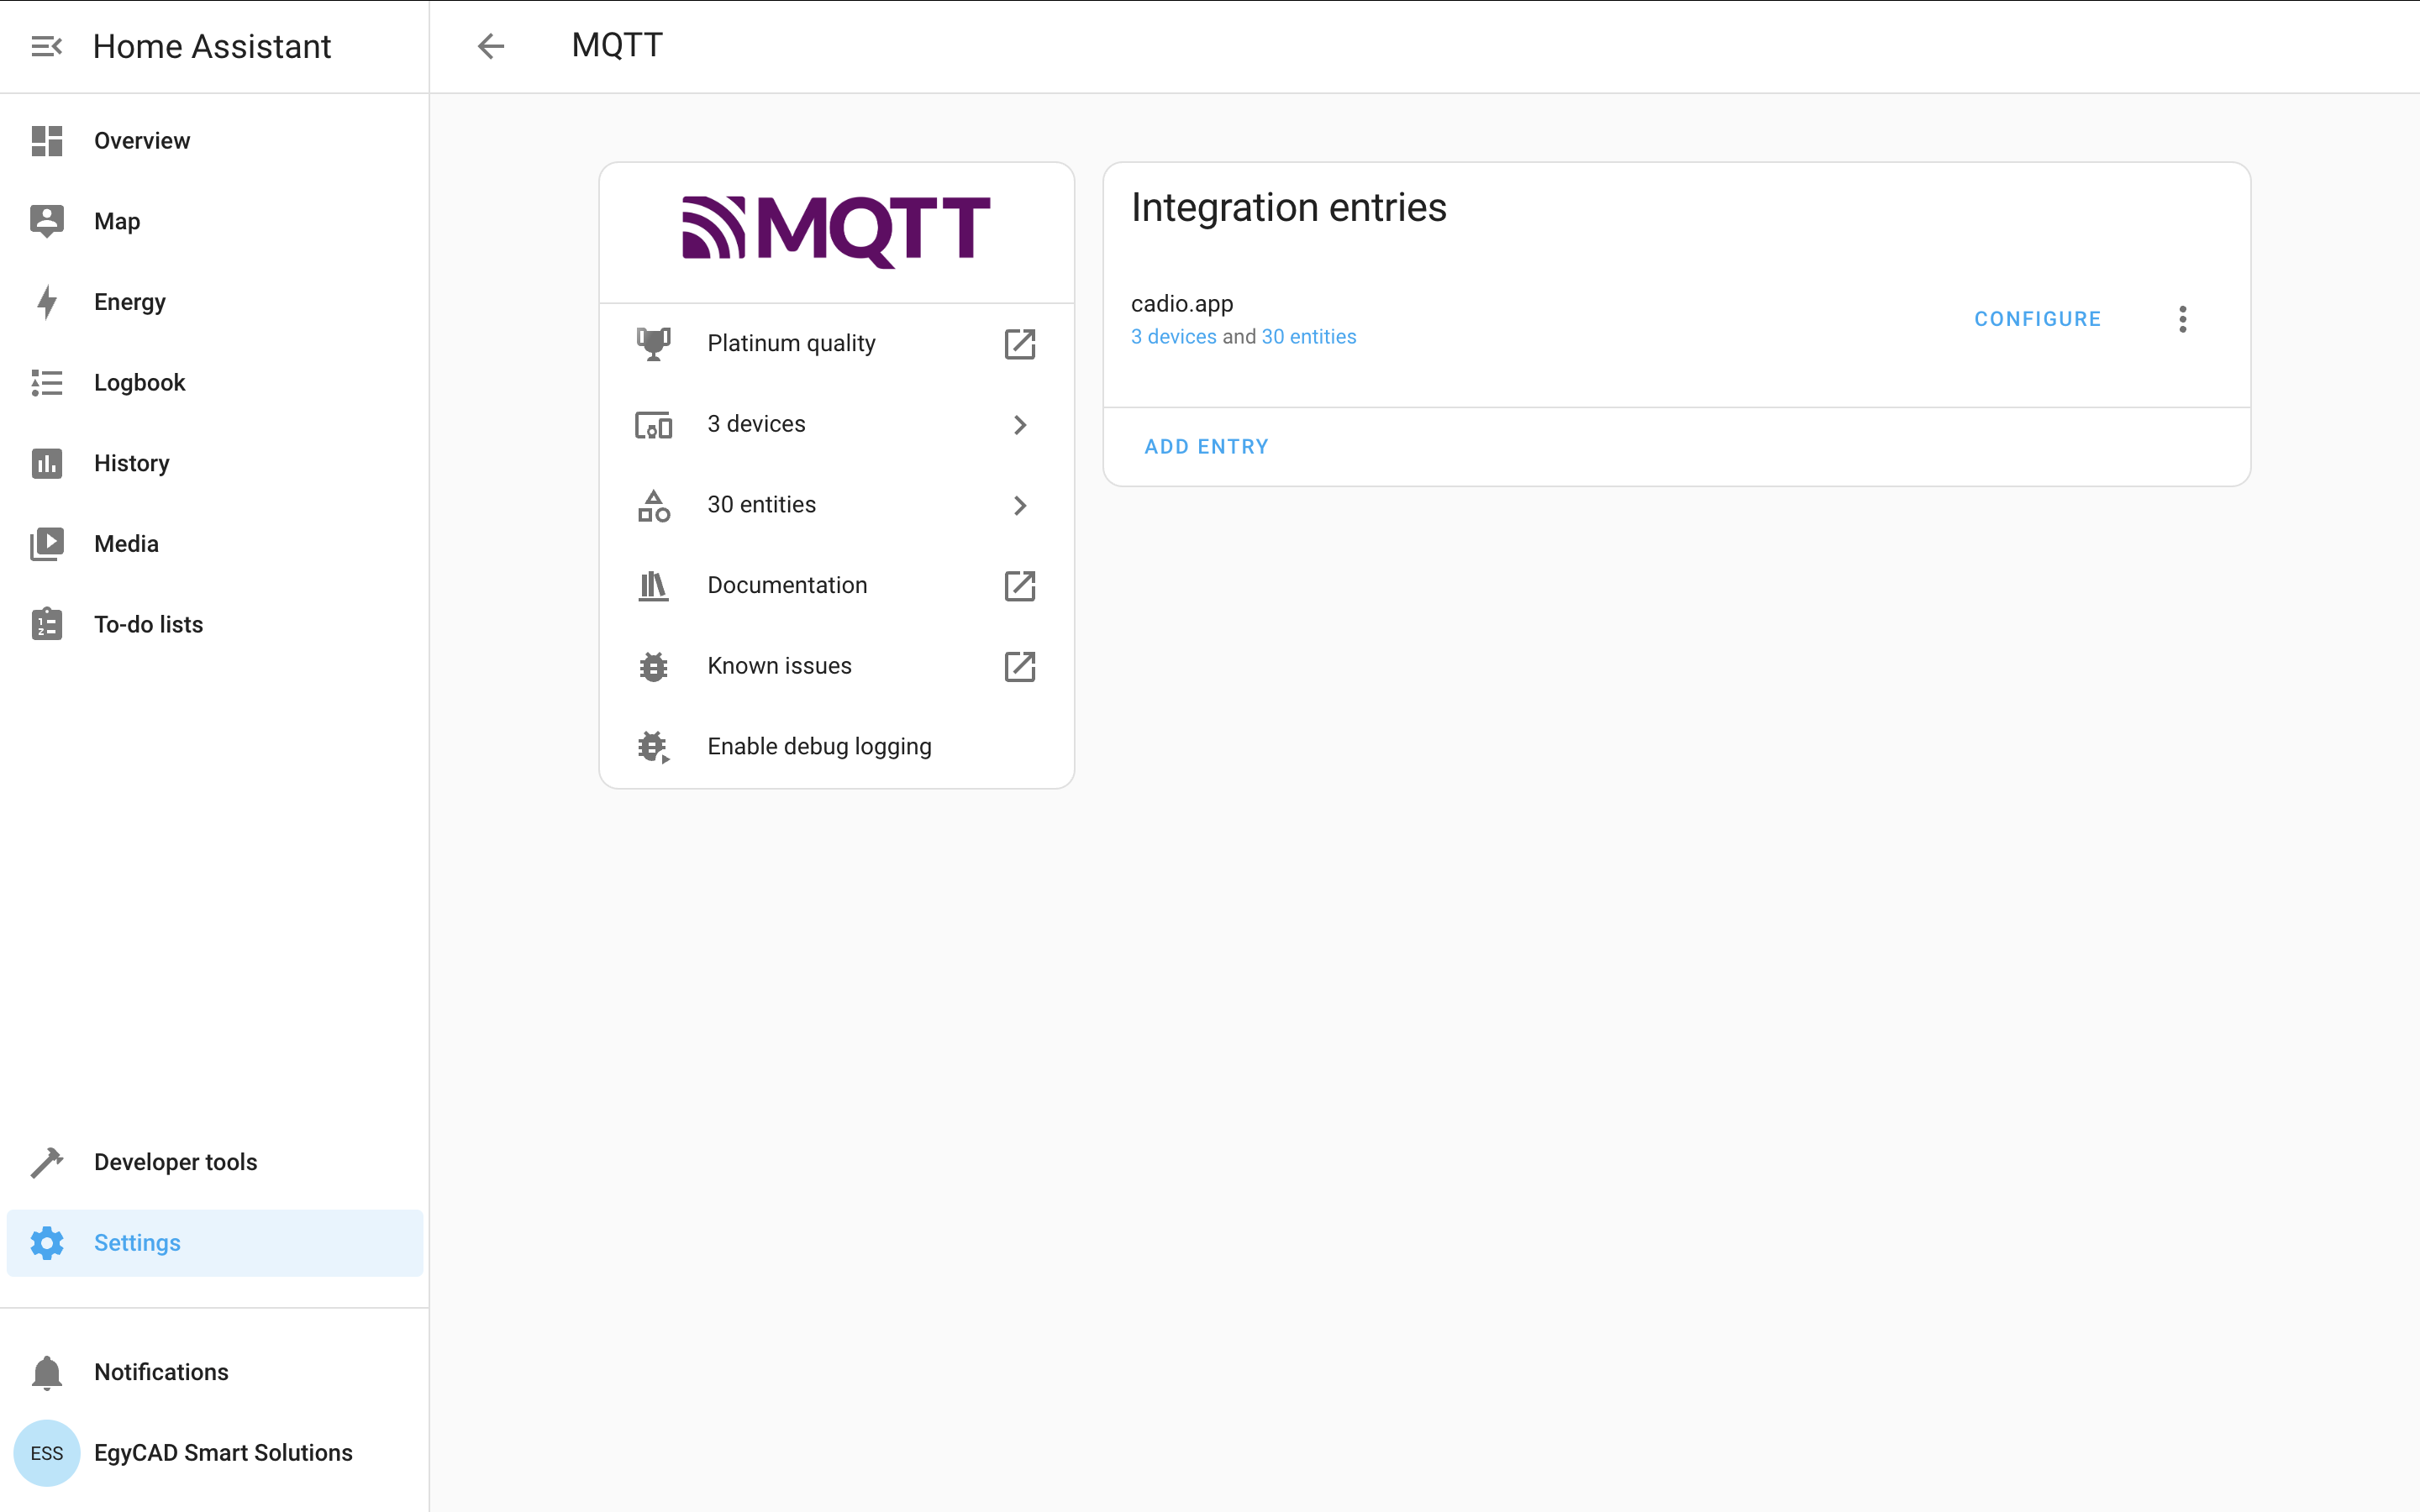Screen dimensions: 2420x1512
Task: Open the ESS user profile avatar
Action: pos(46,1453)
